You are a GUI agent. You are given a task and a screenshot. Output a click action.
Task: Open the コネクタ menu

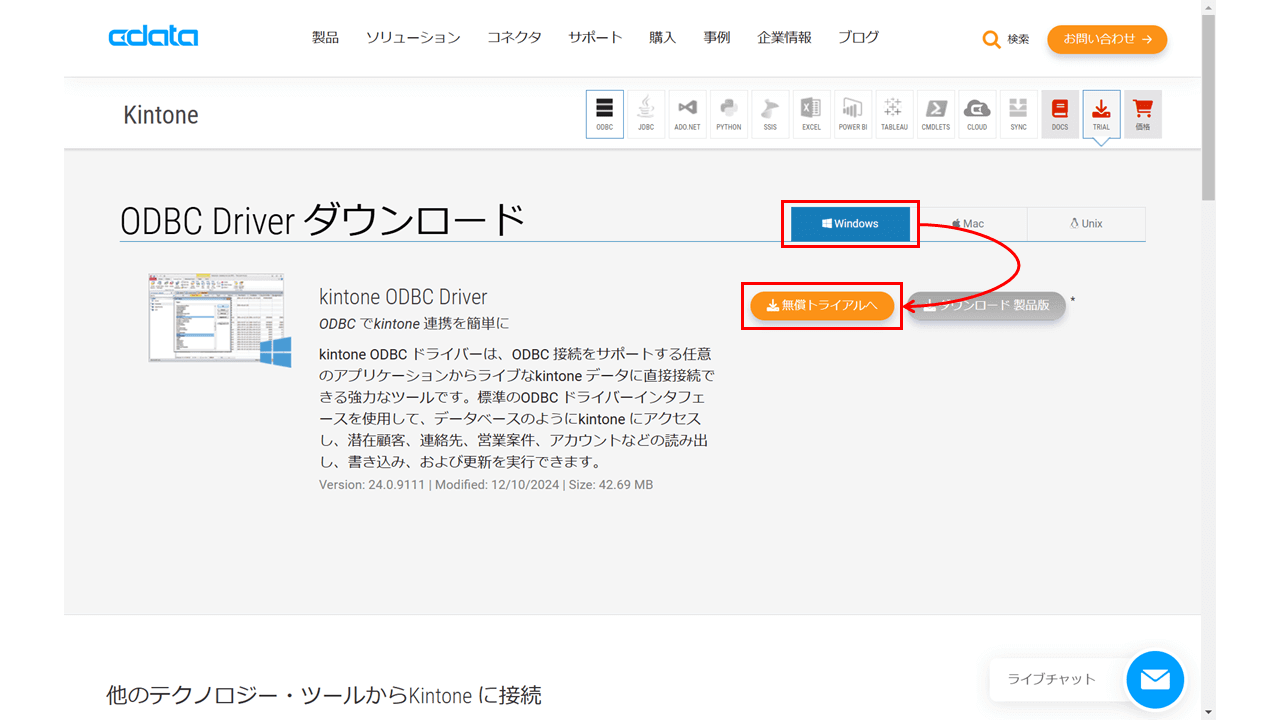(x=514, y=38)
